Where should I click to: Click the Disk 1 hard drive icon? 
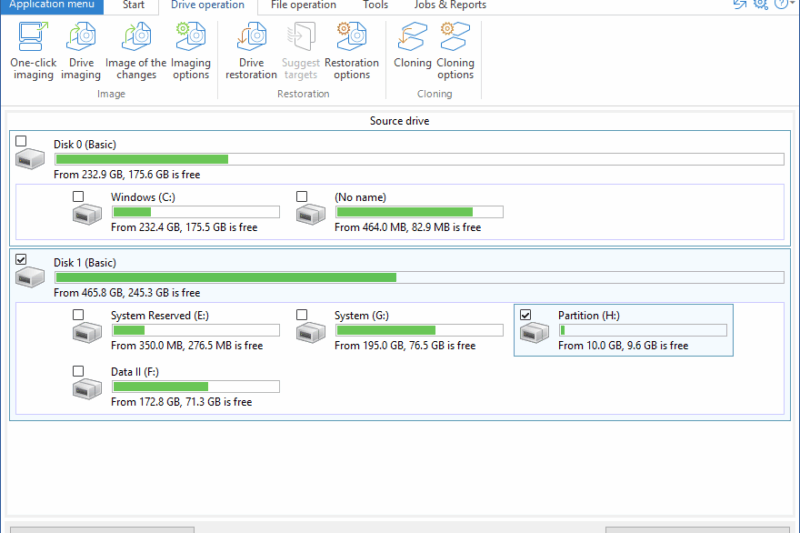pos(30,277)
